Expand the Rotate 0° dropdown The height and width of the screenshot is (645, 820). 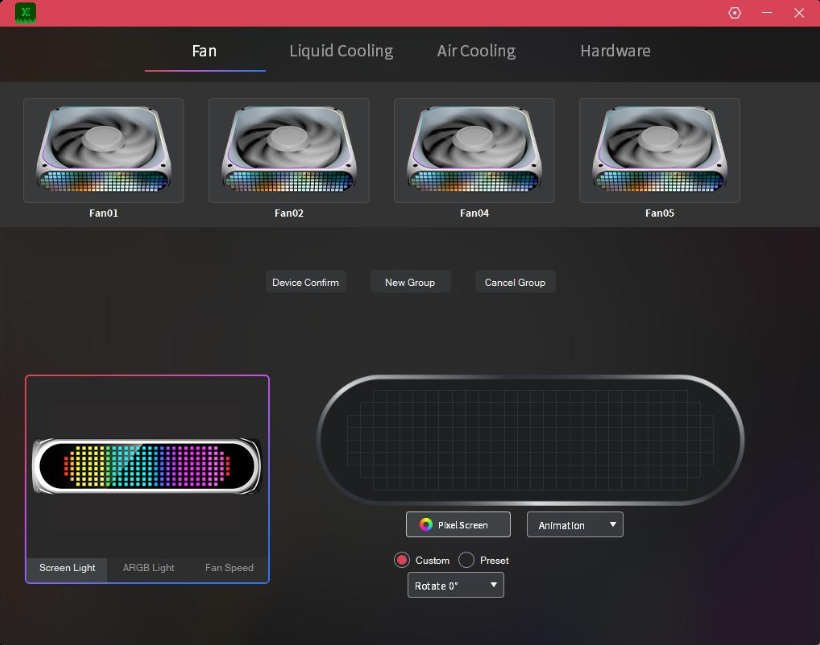455,585
